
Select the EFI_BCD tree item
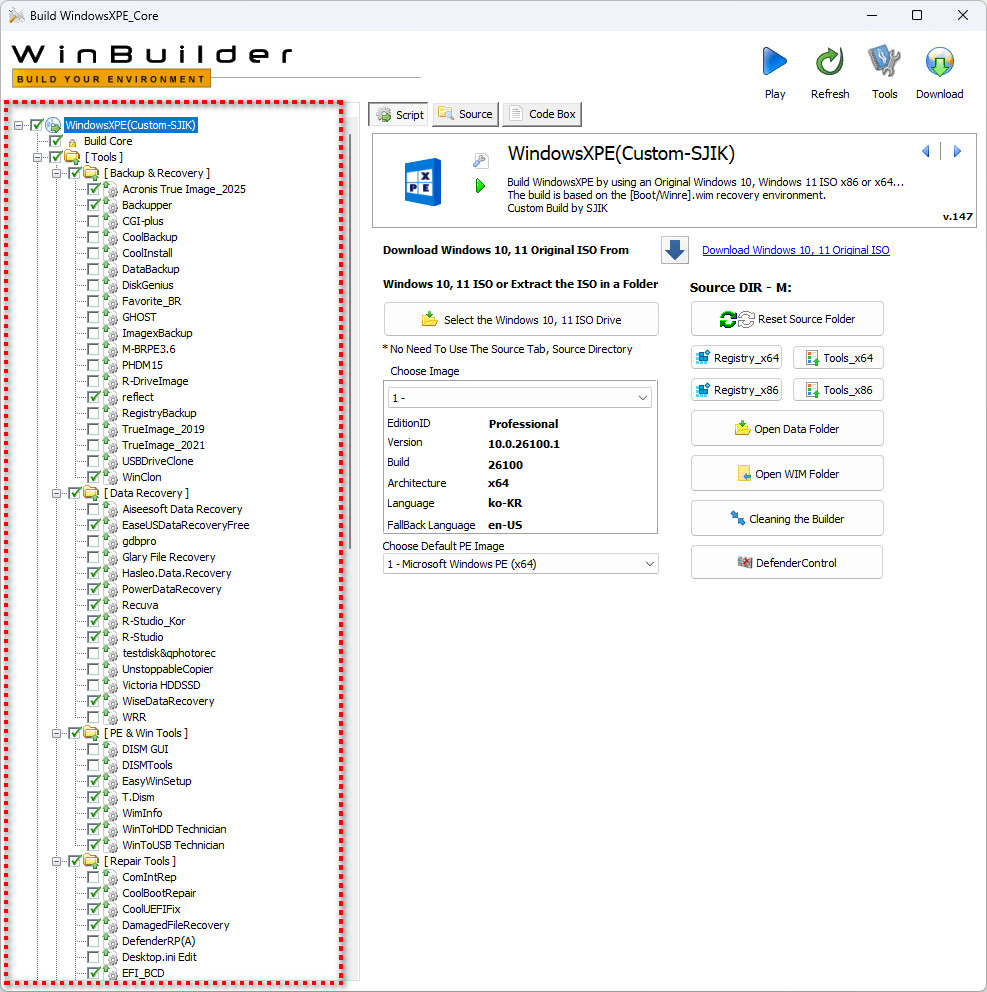point(143,973)
